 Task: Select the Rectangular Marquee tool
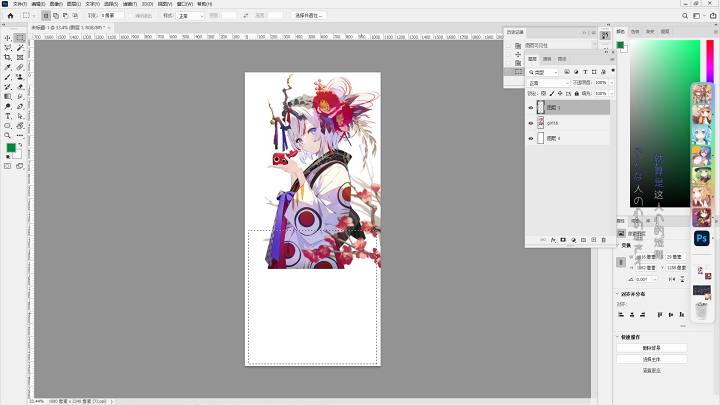(20, 38)
